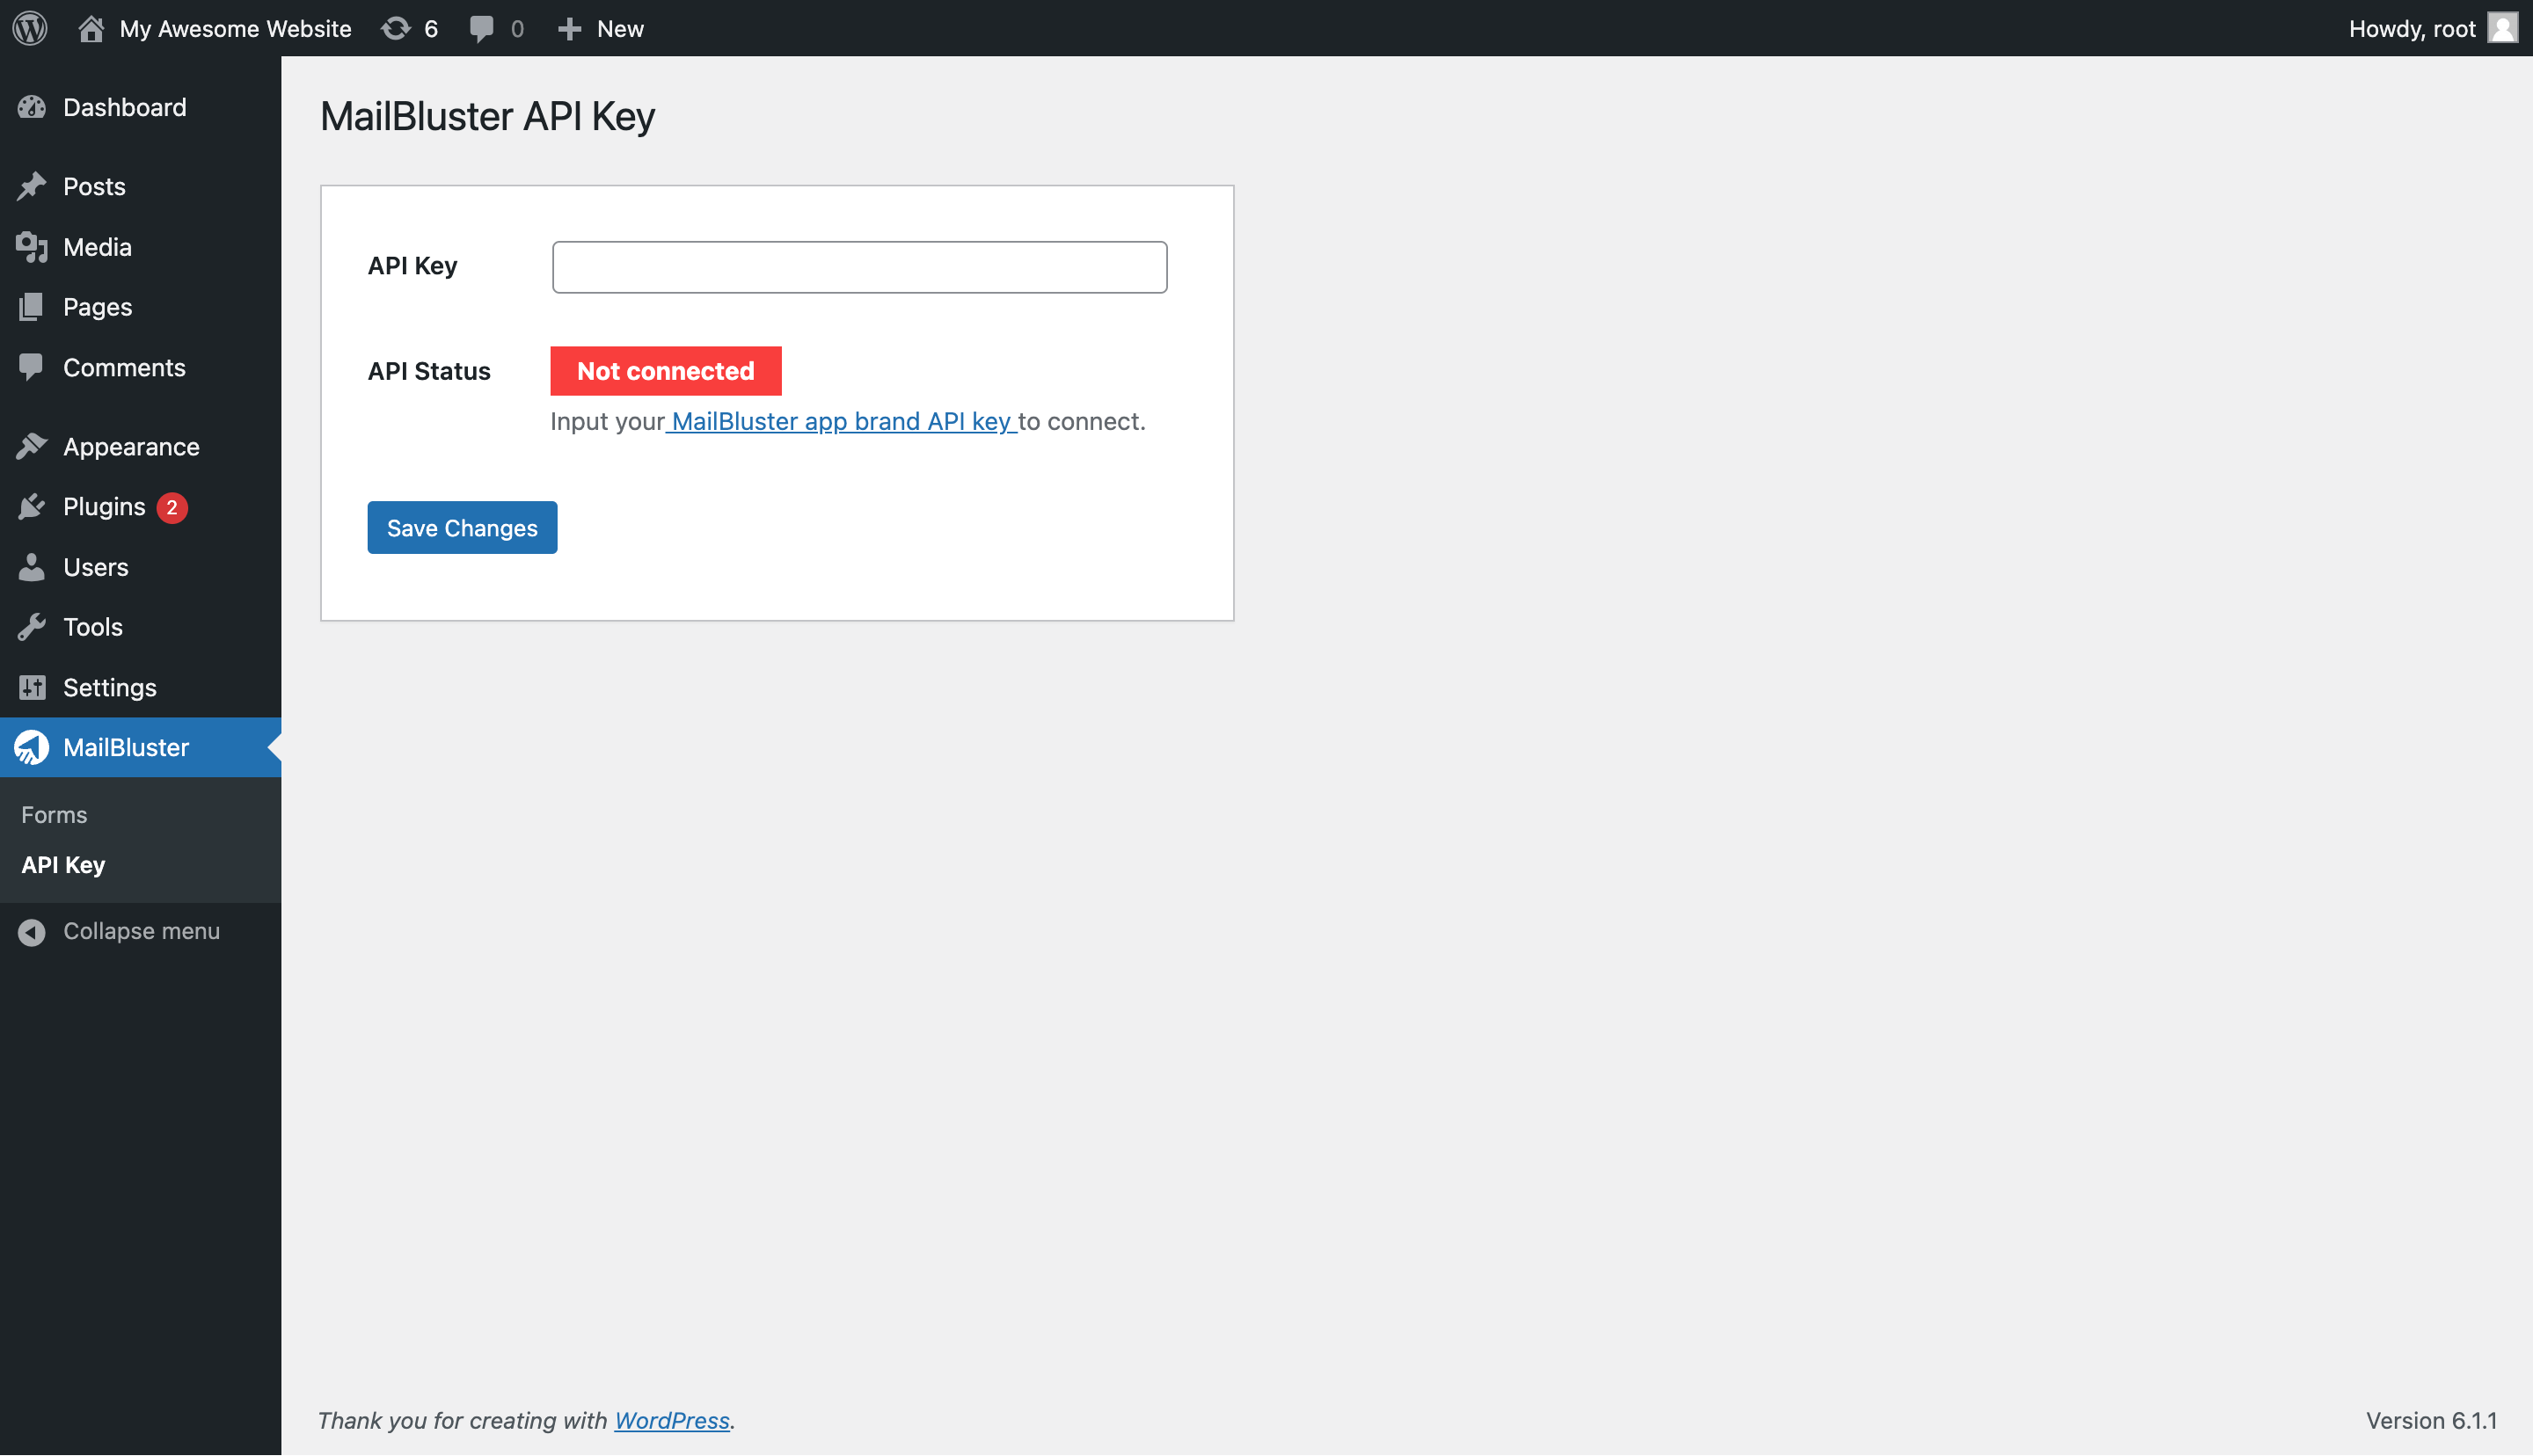
Task: Open the updates icon showing 6
Action: click(x=396, y=28)
